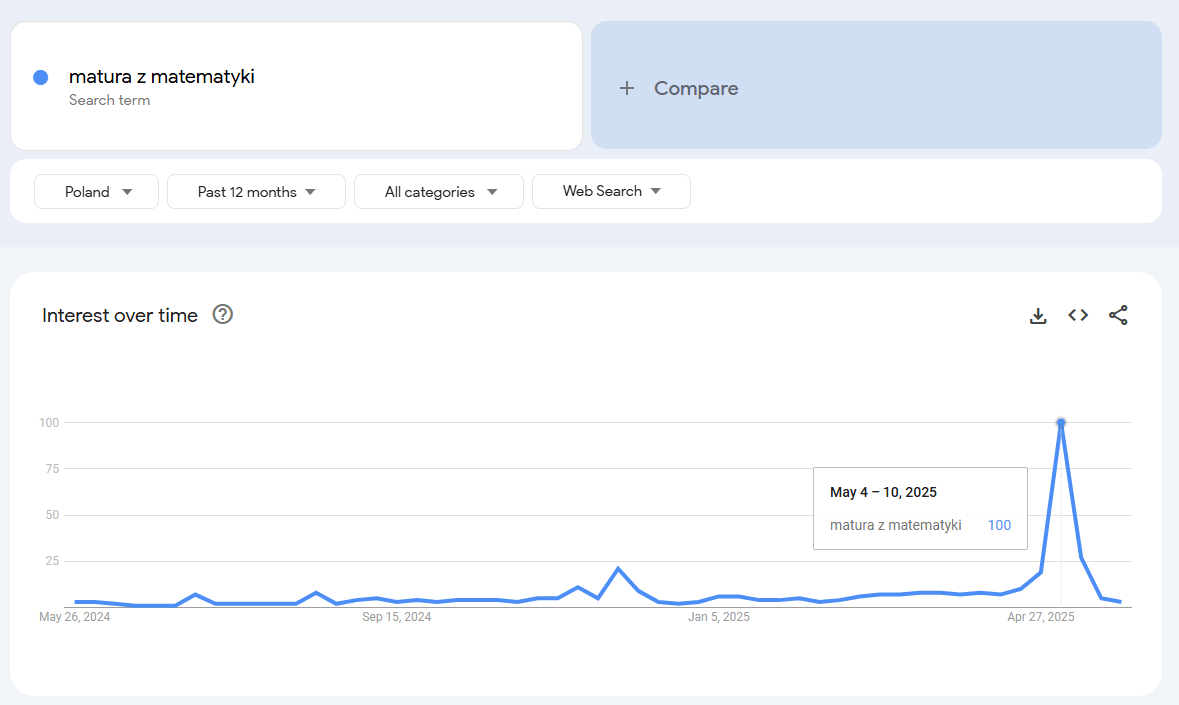Image resolution: width=1179 pixels, height=705 pixels.
Task: Click the plus icon beside Compare
Action: [x=627, y=89]
